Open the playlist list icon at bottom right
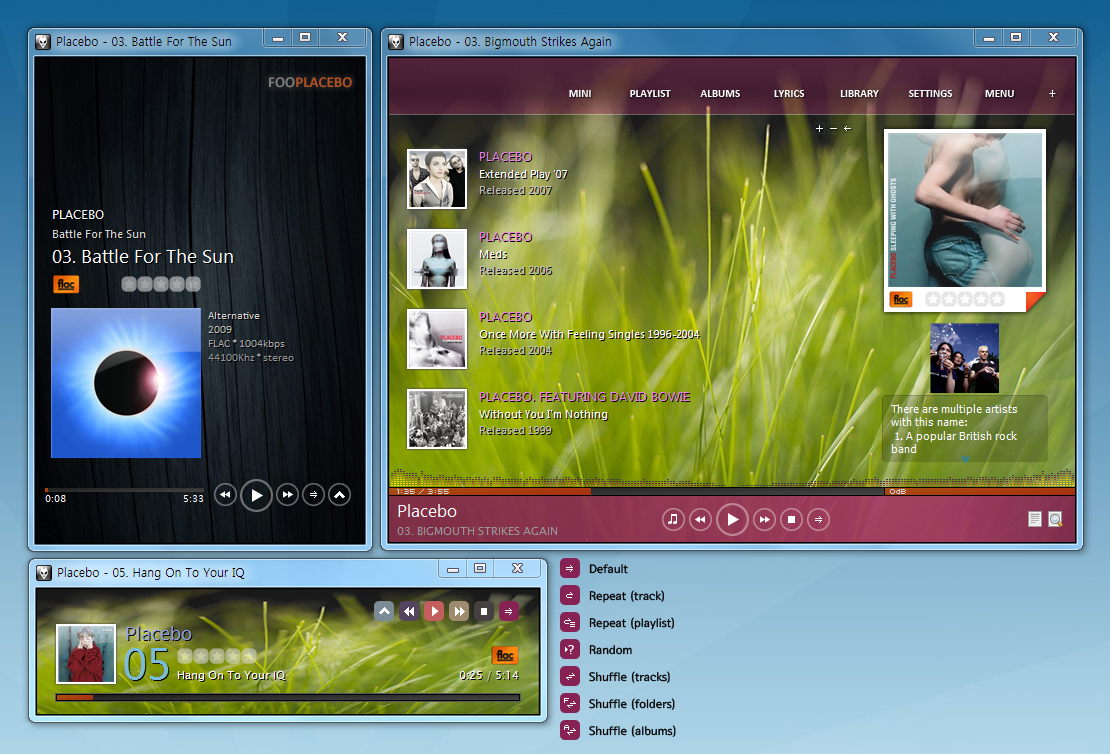This screenshot has width=1110, height=754. tap(1035, 519)
